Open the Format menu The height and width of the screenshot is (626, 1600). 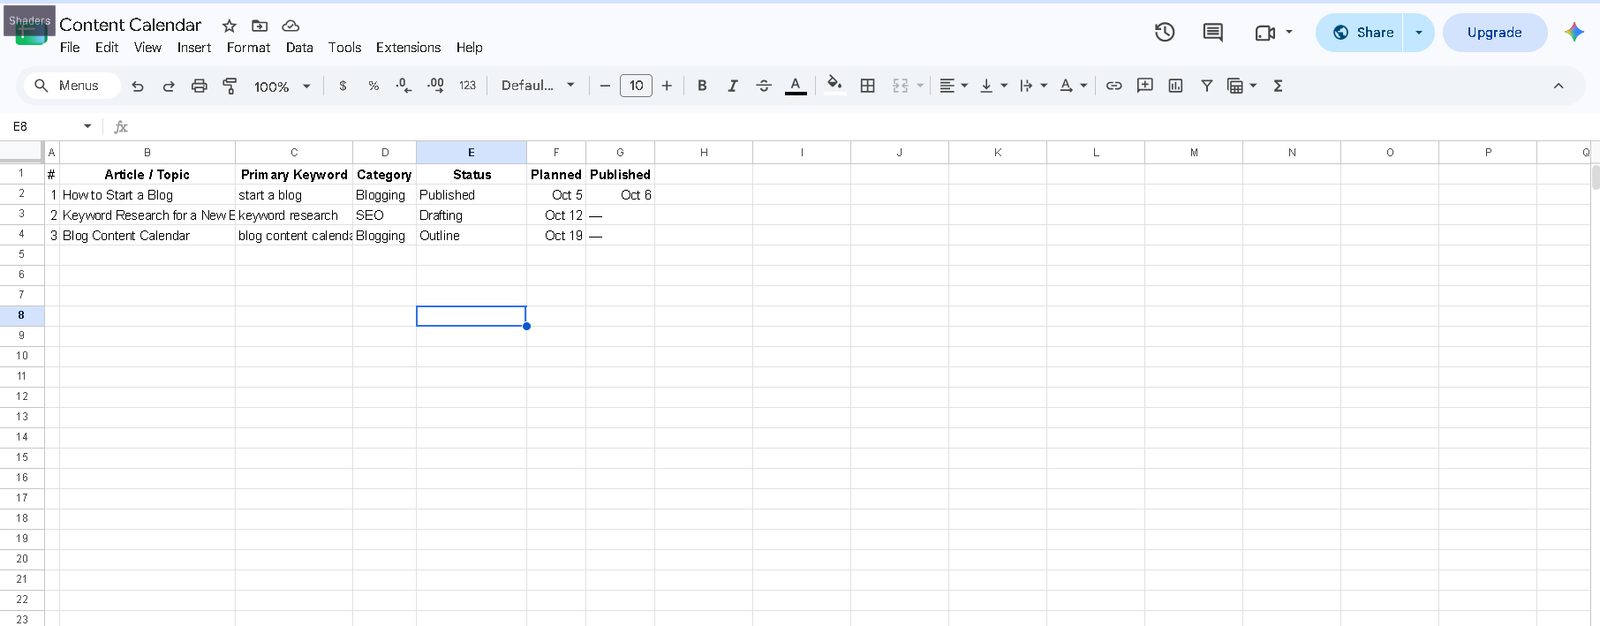248,47
